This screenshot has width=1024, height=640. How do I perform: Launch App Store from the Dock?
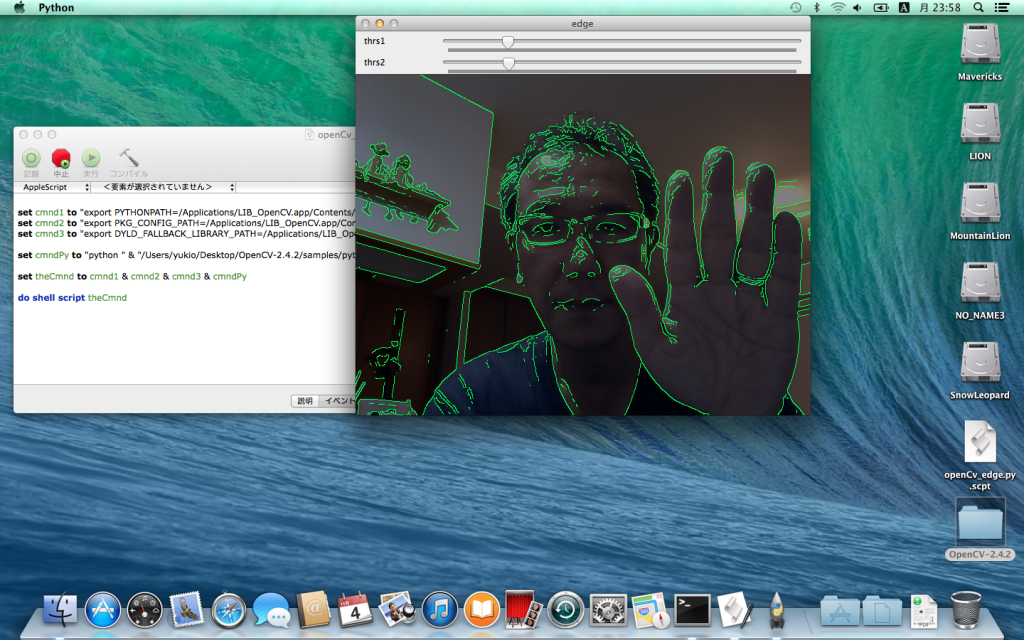coord(103,610)
